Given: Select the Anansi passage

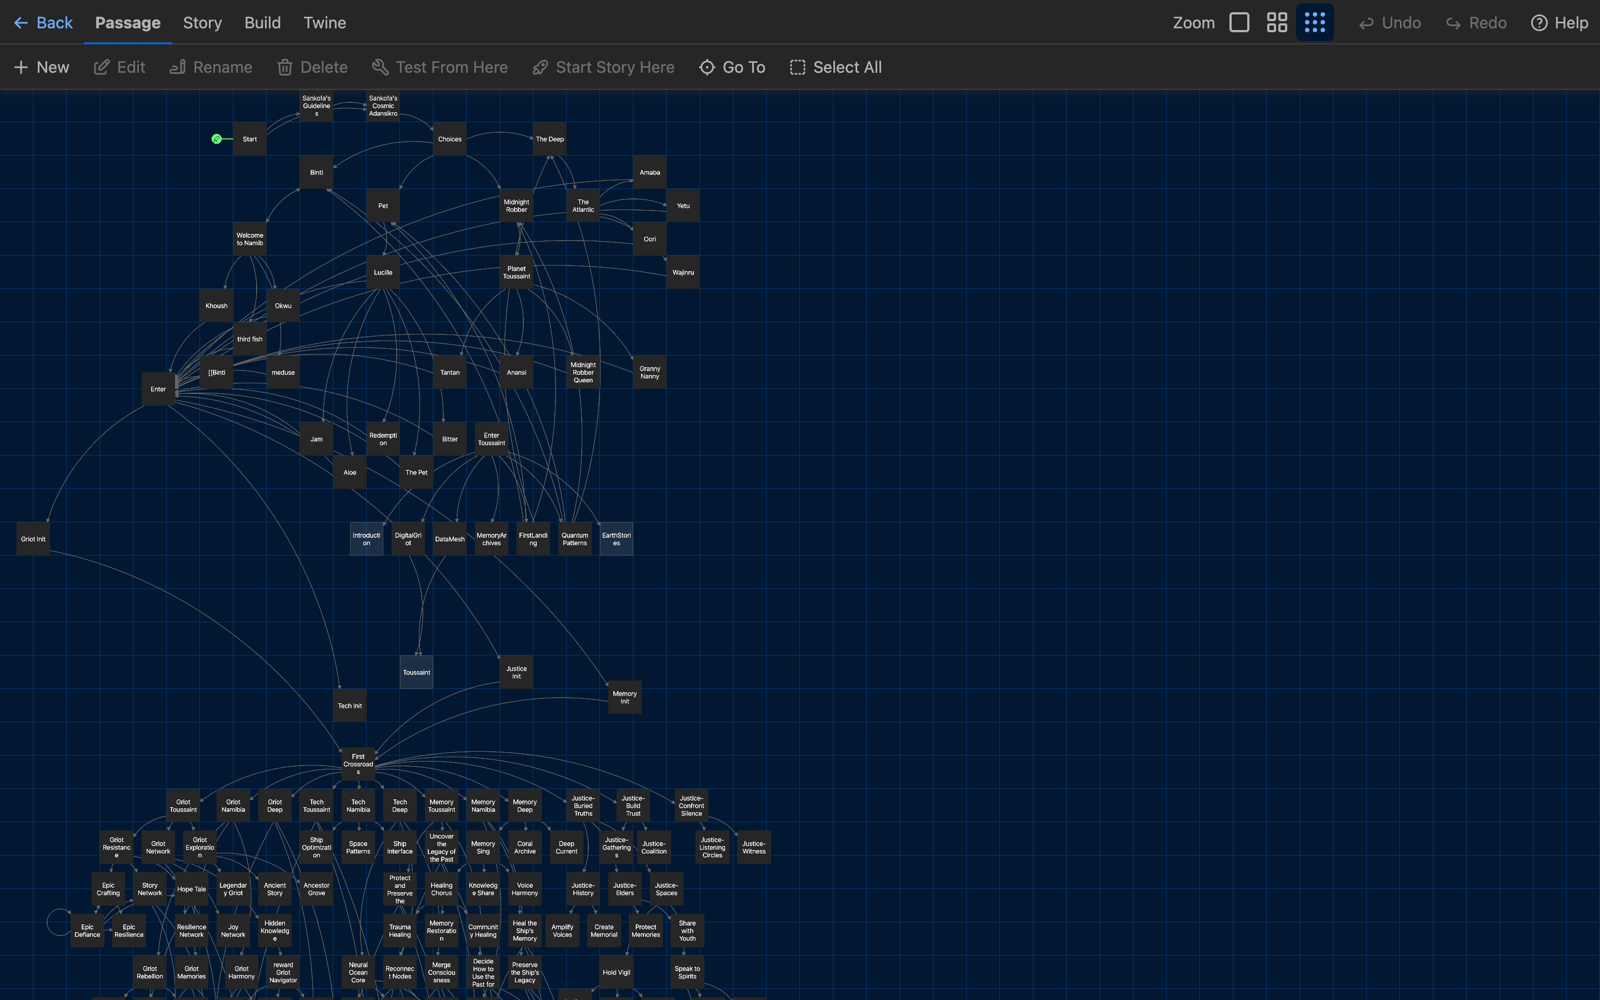Looking at the screenshot, I should click(x=517, y=372).
